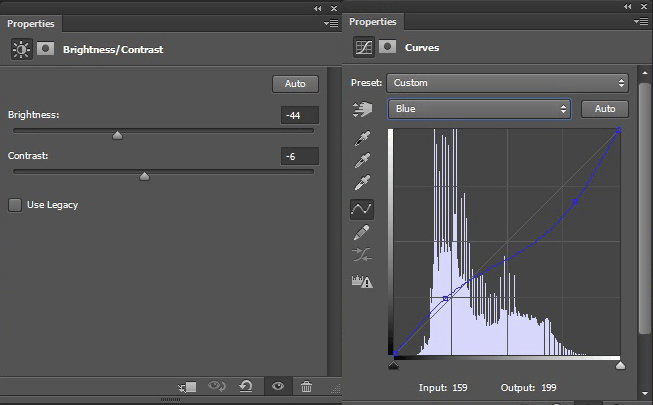653x405 pixels.
Task: Click the view previous state icon
Action: click(x=217, y=386)
